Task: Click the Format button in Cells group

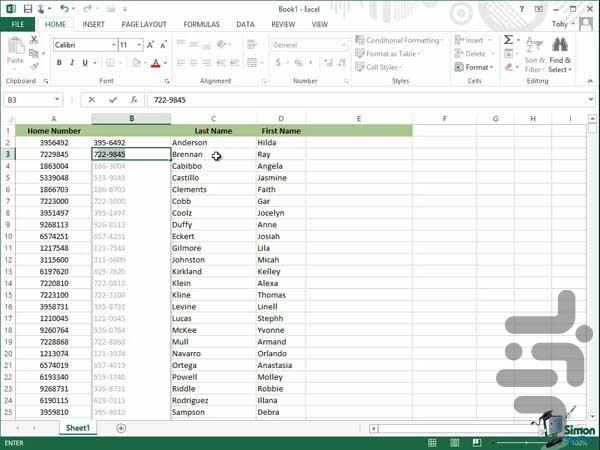Action: point(476,67)
